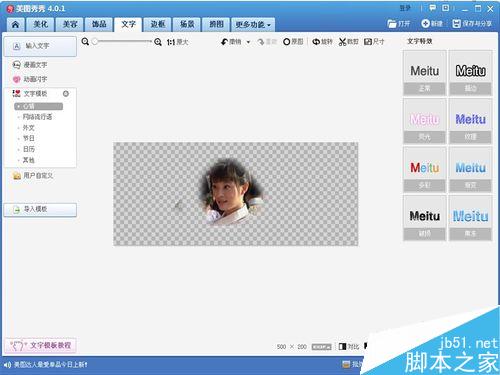Apply the pink glow Meitu effect

pos(424,121)
